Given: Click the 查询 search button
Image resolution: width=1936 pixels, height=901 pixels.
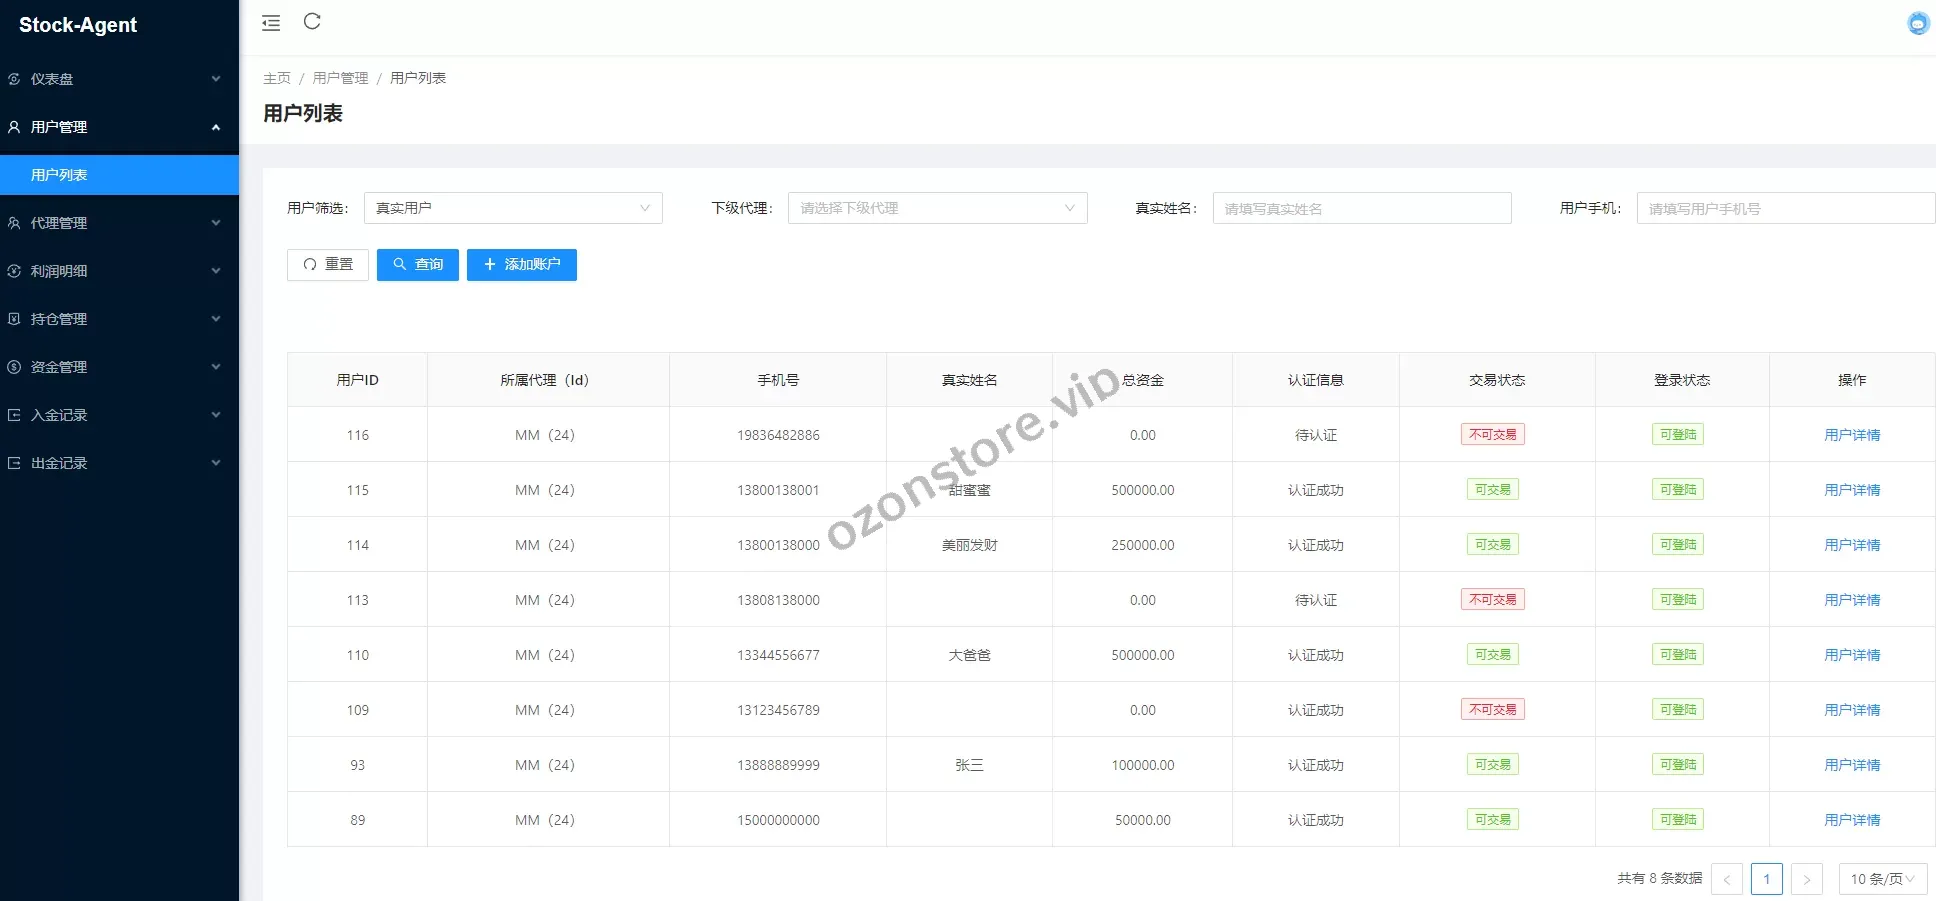Looking at the screenshot, I should [417, 264].
